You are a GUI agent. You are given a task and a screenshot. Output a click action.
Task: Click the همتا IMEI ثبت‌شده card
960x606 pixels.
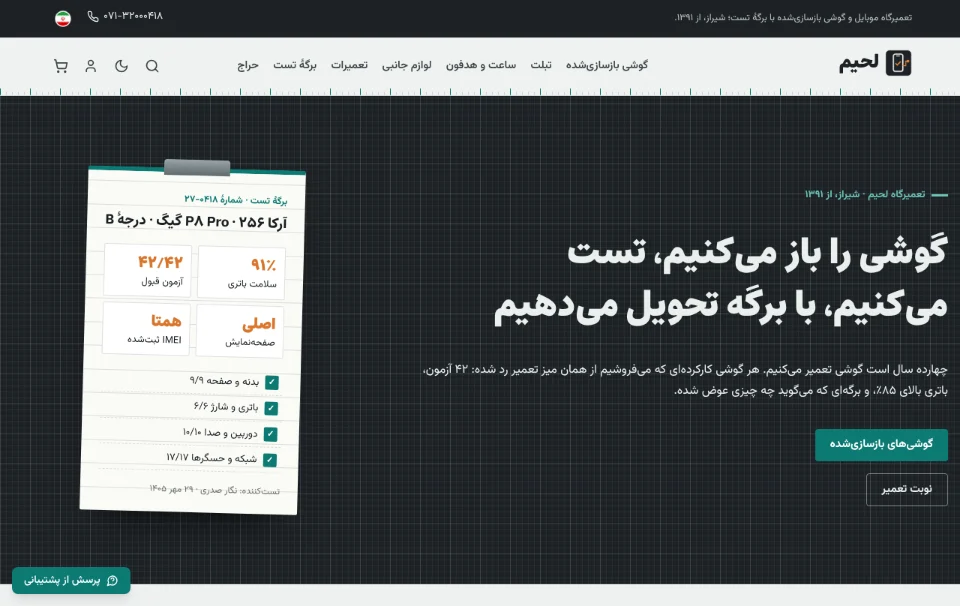click(x=146, y=328)
